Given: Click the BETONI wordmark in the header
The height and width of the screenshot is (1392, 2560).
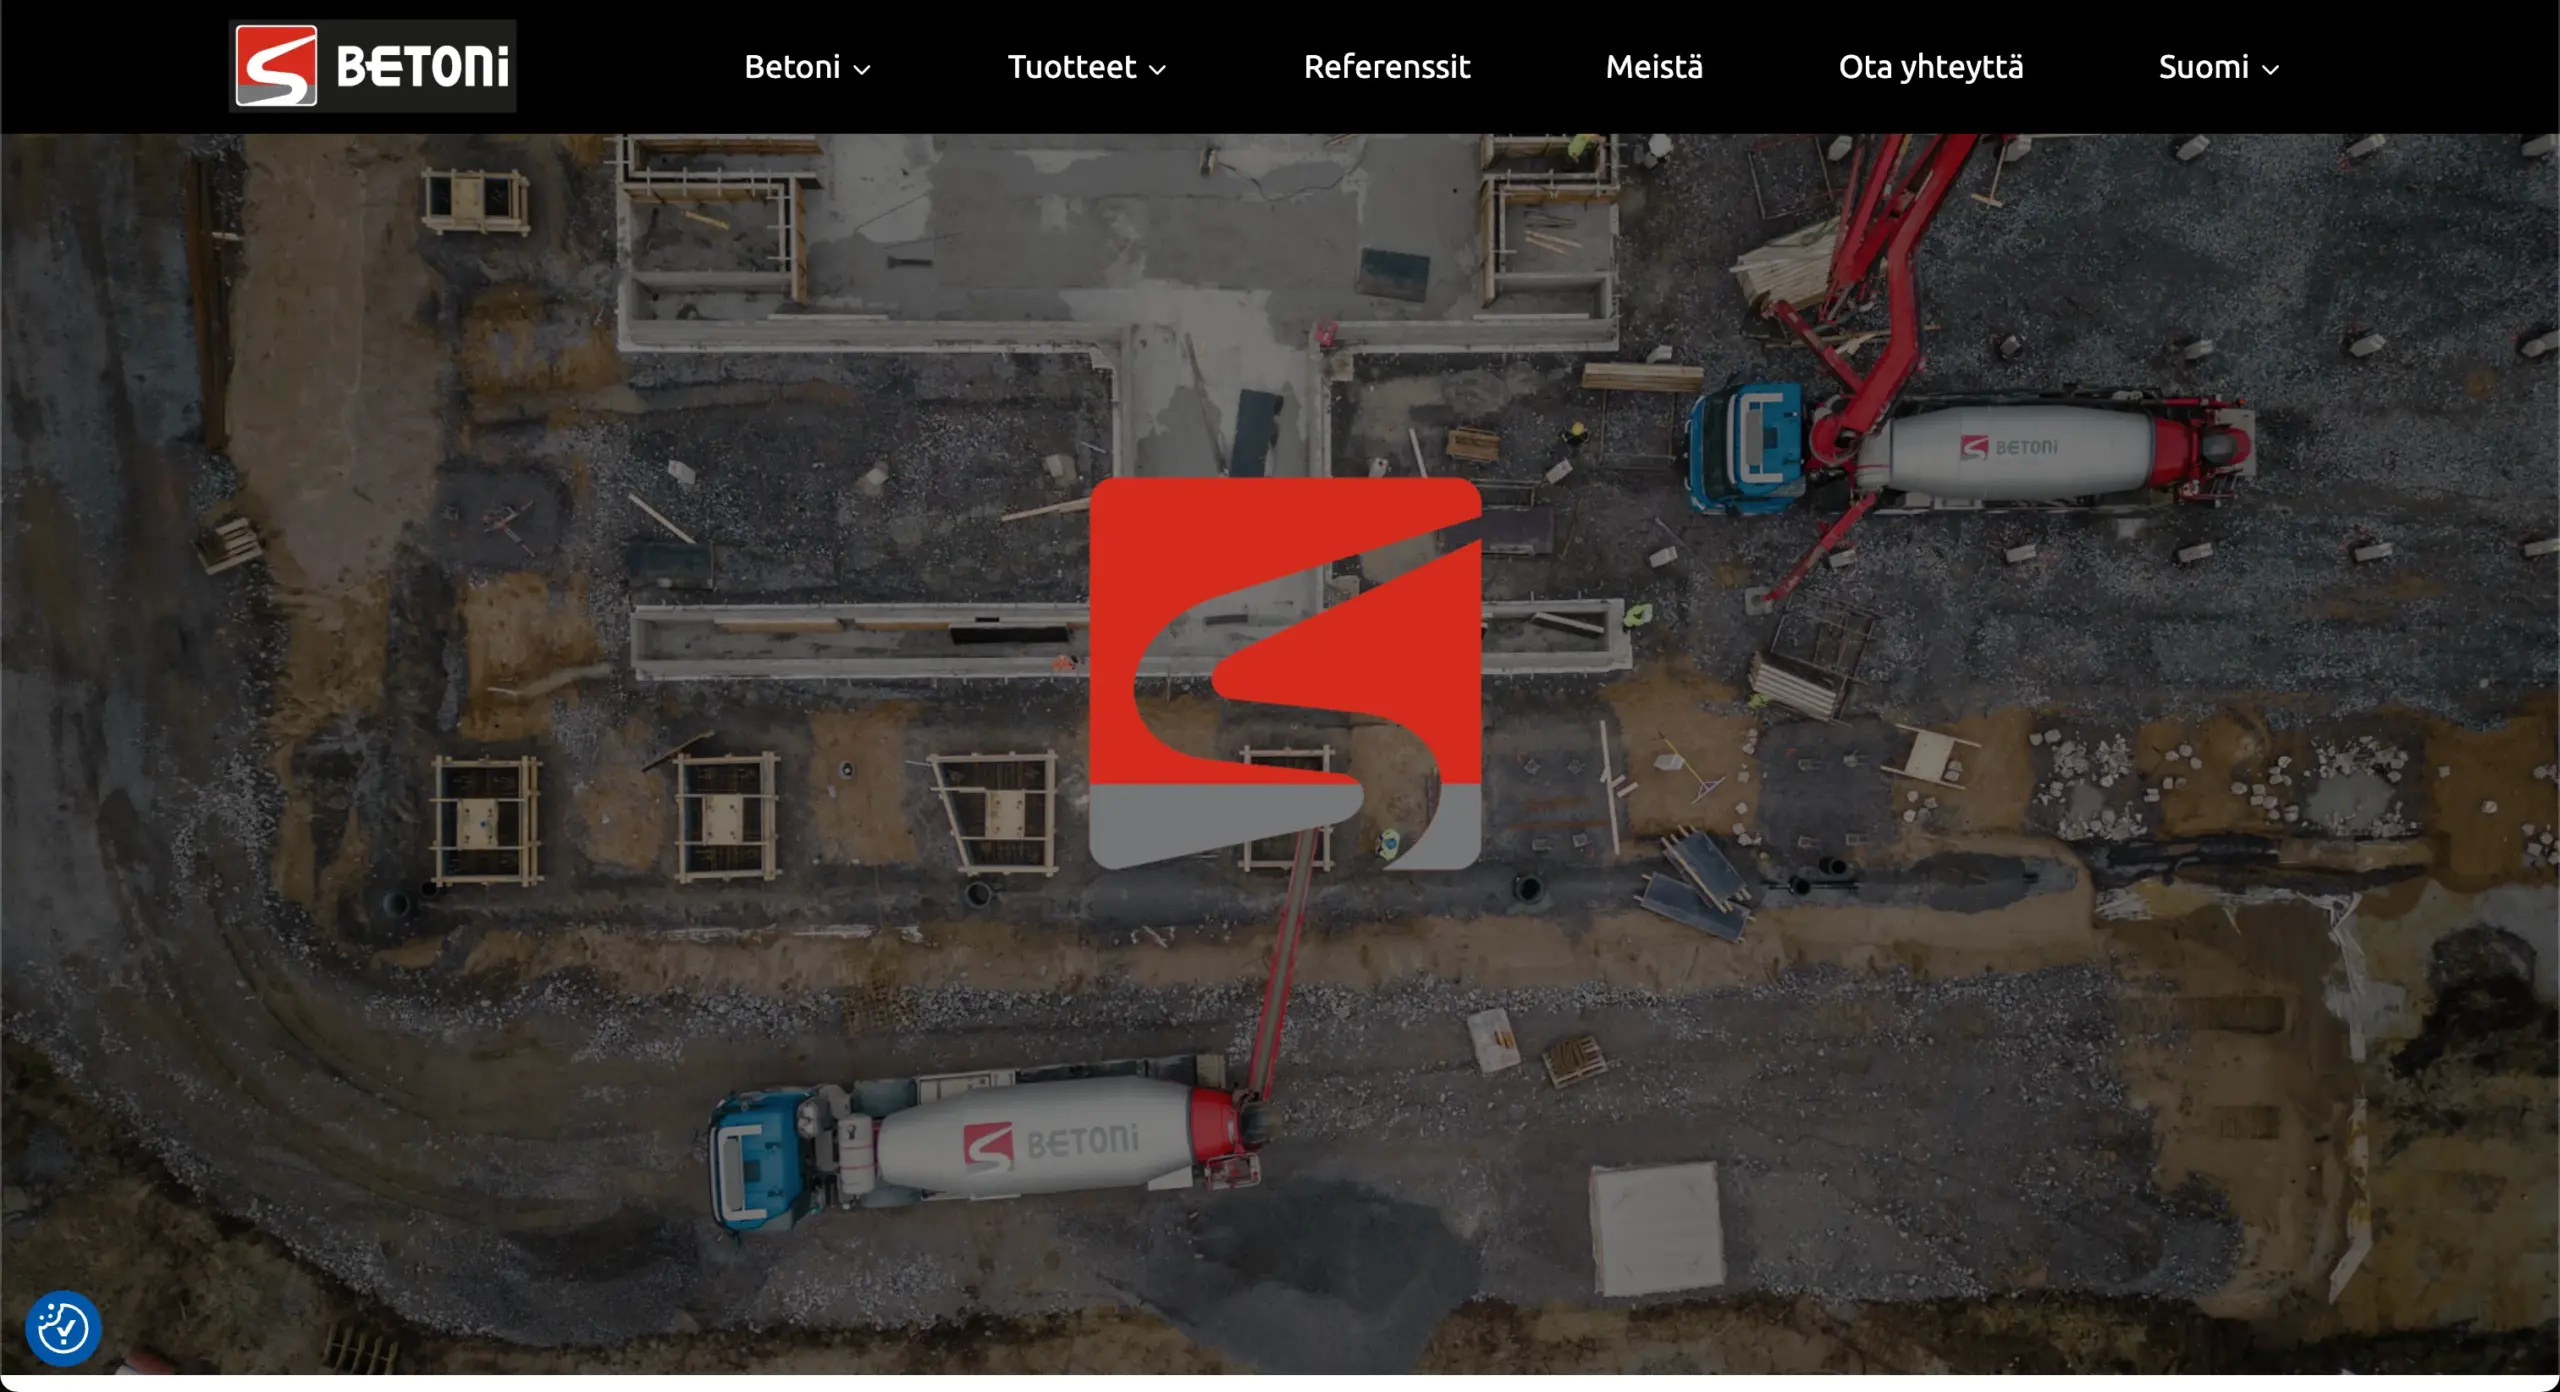Looking at the screenshot, I should 422,67.
